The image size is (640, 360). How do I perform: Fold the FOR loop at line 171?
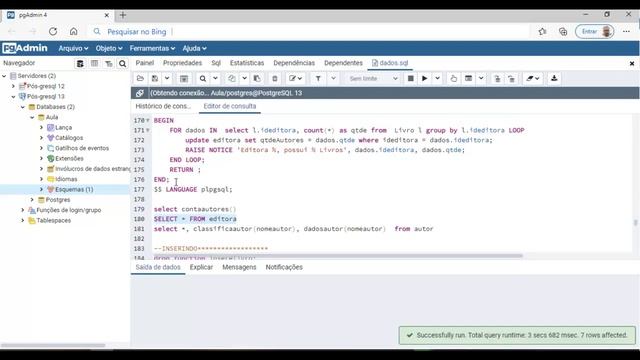pyautogui.click(x=148, y=130)
